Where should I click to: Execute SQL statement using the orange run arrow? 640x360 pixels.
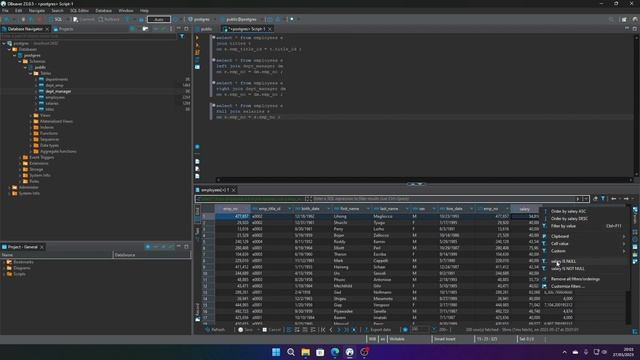pos(197,38)
